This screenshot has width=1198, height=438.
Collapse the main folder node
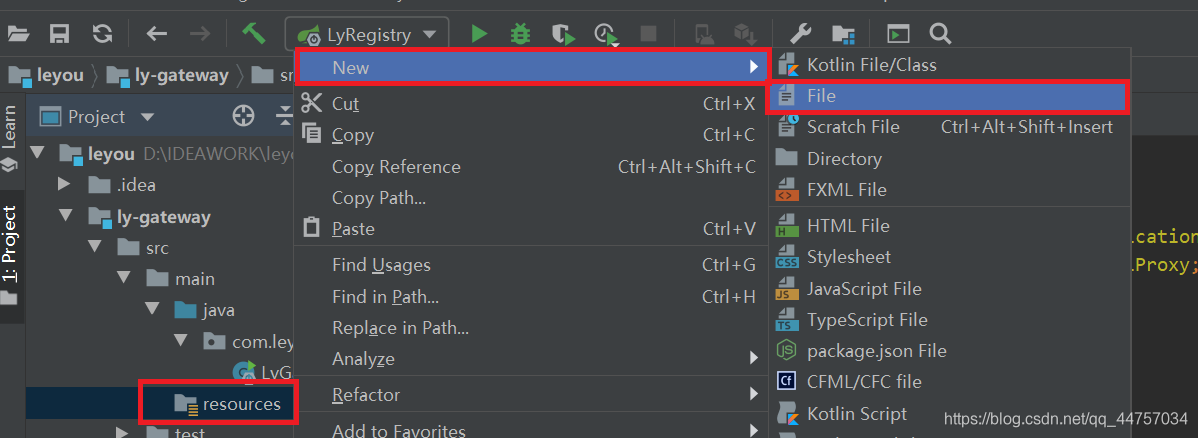pyautogui.click(x=124, y=279)
